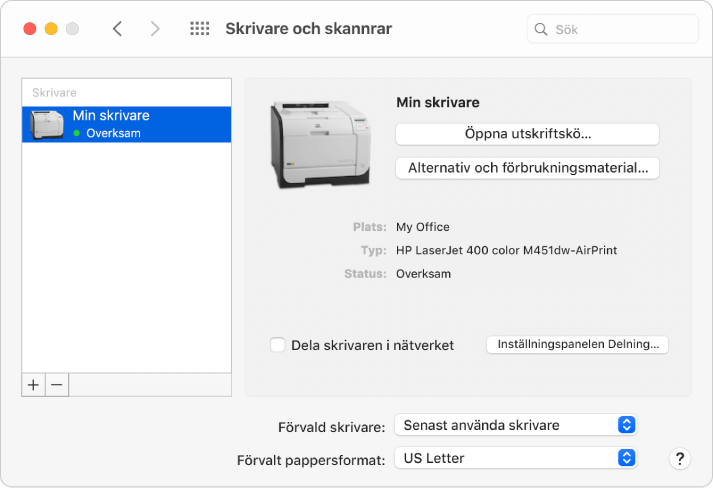Select Min skrivare in the printer list
The image size is (713, 489).
coord(126,124)
